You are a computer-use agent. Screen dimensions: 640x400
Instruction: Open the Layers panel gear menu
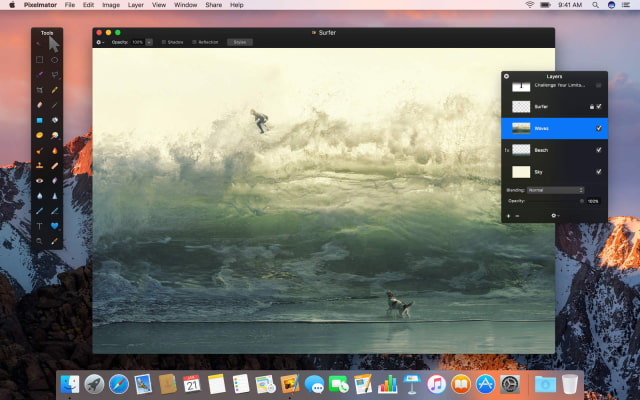coord(555,215)
